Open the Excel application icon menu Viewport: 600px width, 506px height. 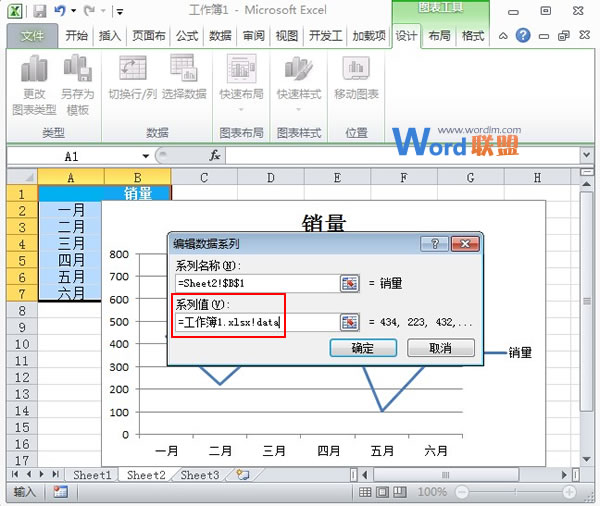tap(15, 11)
